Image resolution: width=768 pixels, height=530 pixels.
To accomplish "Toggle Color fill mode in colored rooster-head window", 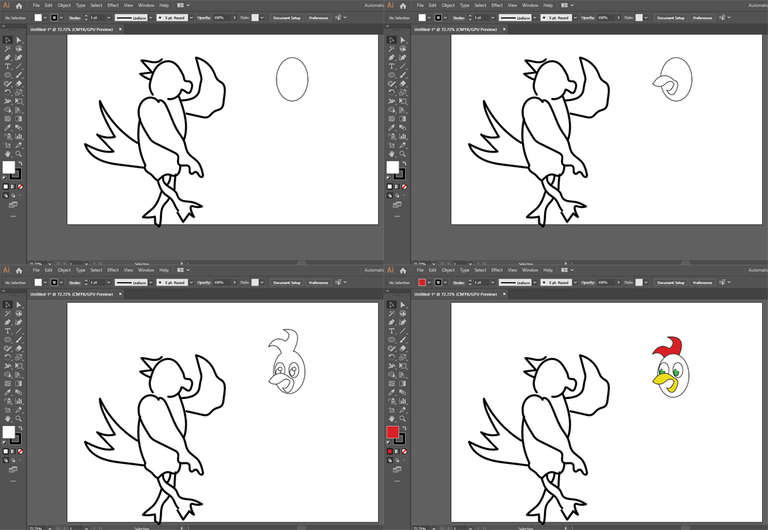I will tap(390, 452).
